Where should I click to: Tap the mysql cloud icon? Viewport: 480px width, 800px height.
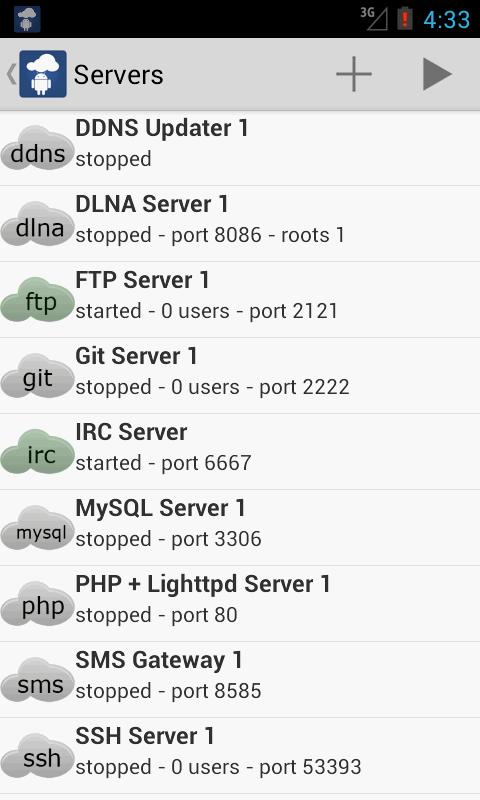[38, 528]
